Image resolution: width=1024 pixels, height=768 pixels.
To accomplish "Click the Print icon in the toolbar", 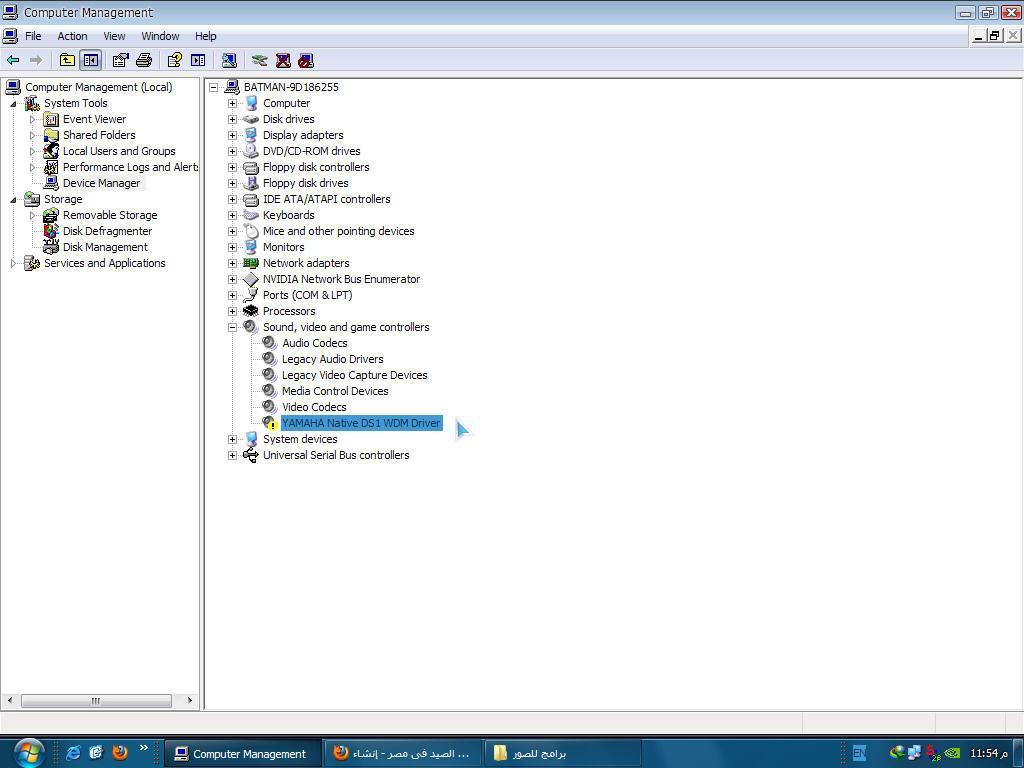I will pos(144,60).
